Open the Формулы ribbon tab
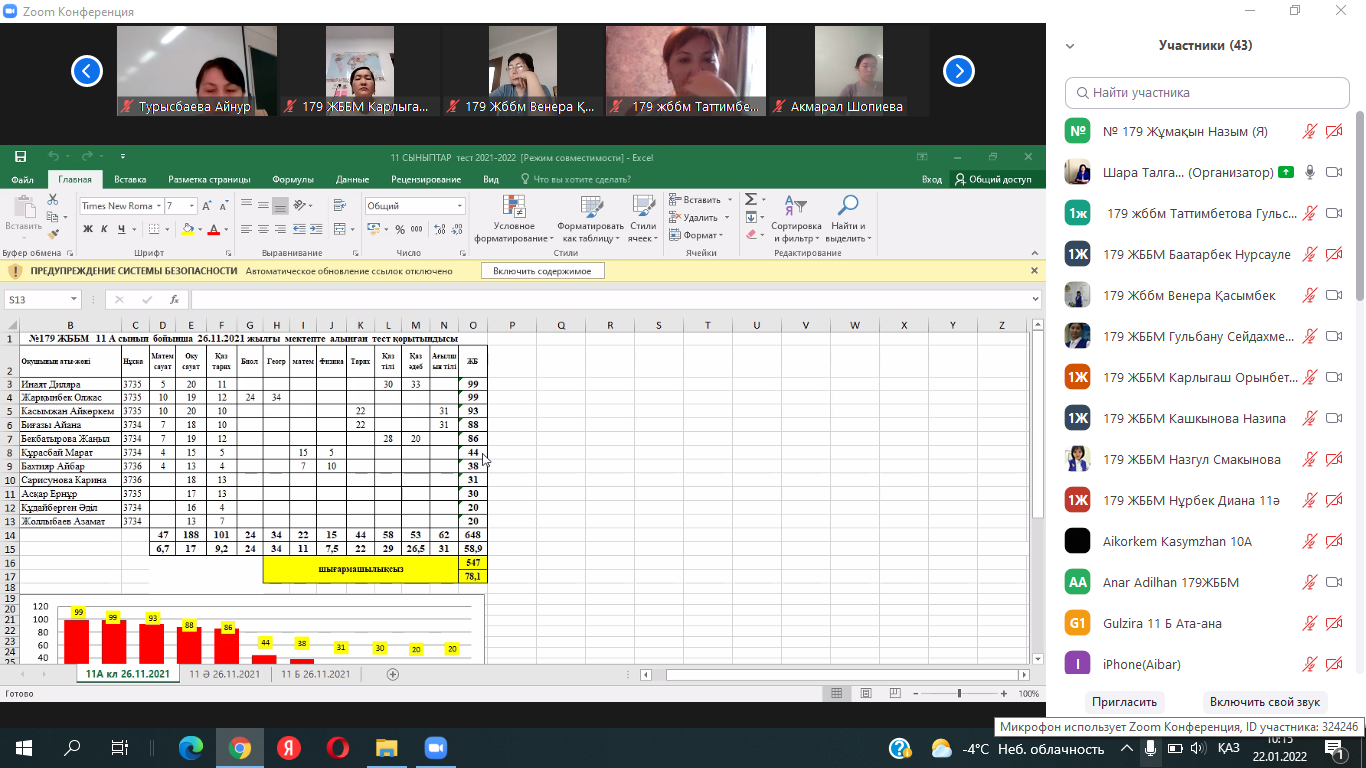Screen dimensions: 1366x768 [293, 180]
